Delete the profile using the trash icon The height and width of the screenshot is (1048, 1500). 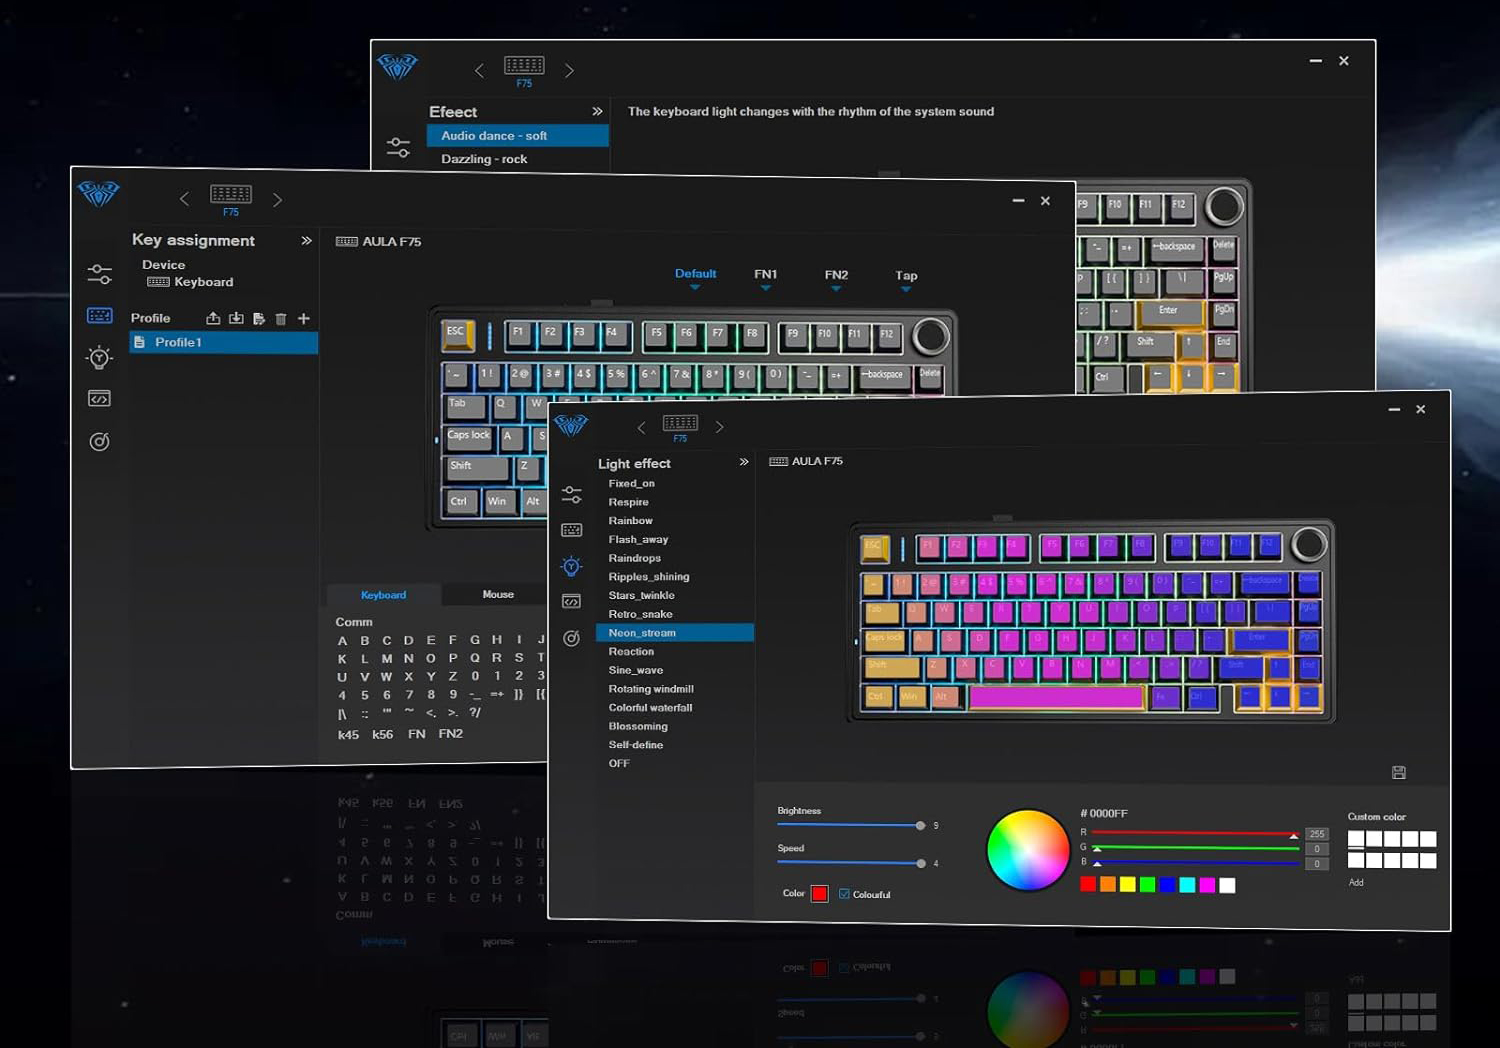point(281,319)
